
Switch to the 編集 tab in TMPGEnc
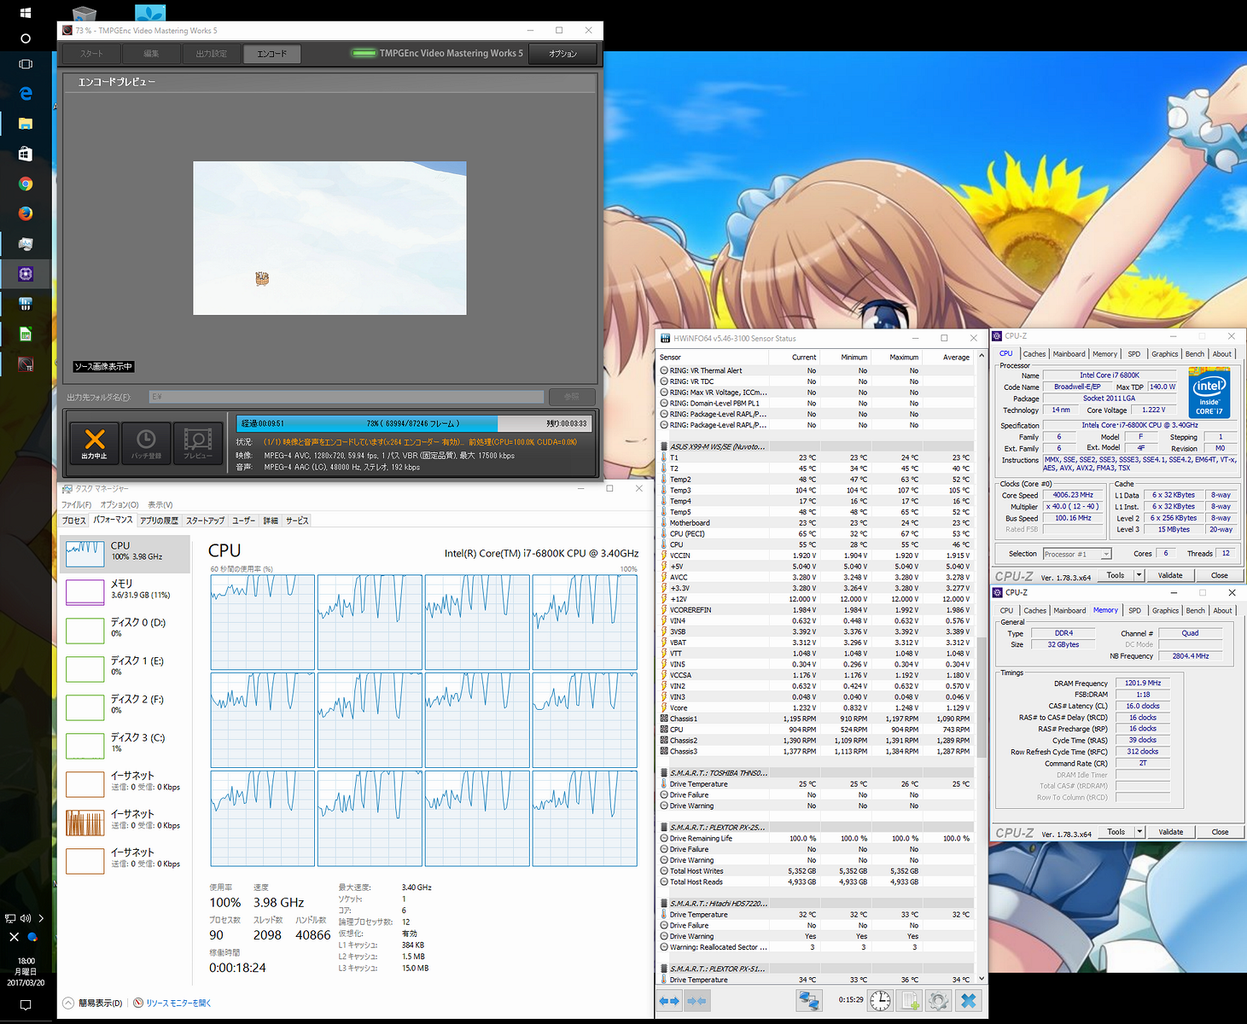(x=151, y=54)
